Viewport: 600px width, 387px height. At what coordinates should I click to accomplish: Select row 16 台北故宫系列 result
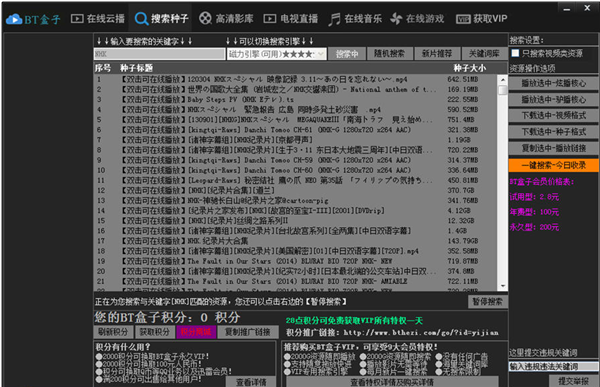pyautogui.click(x=295, y=230)
